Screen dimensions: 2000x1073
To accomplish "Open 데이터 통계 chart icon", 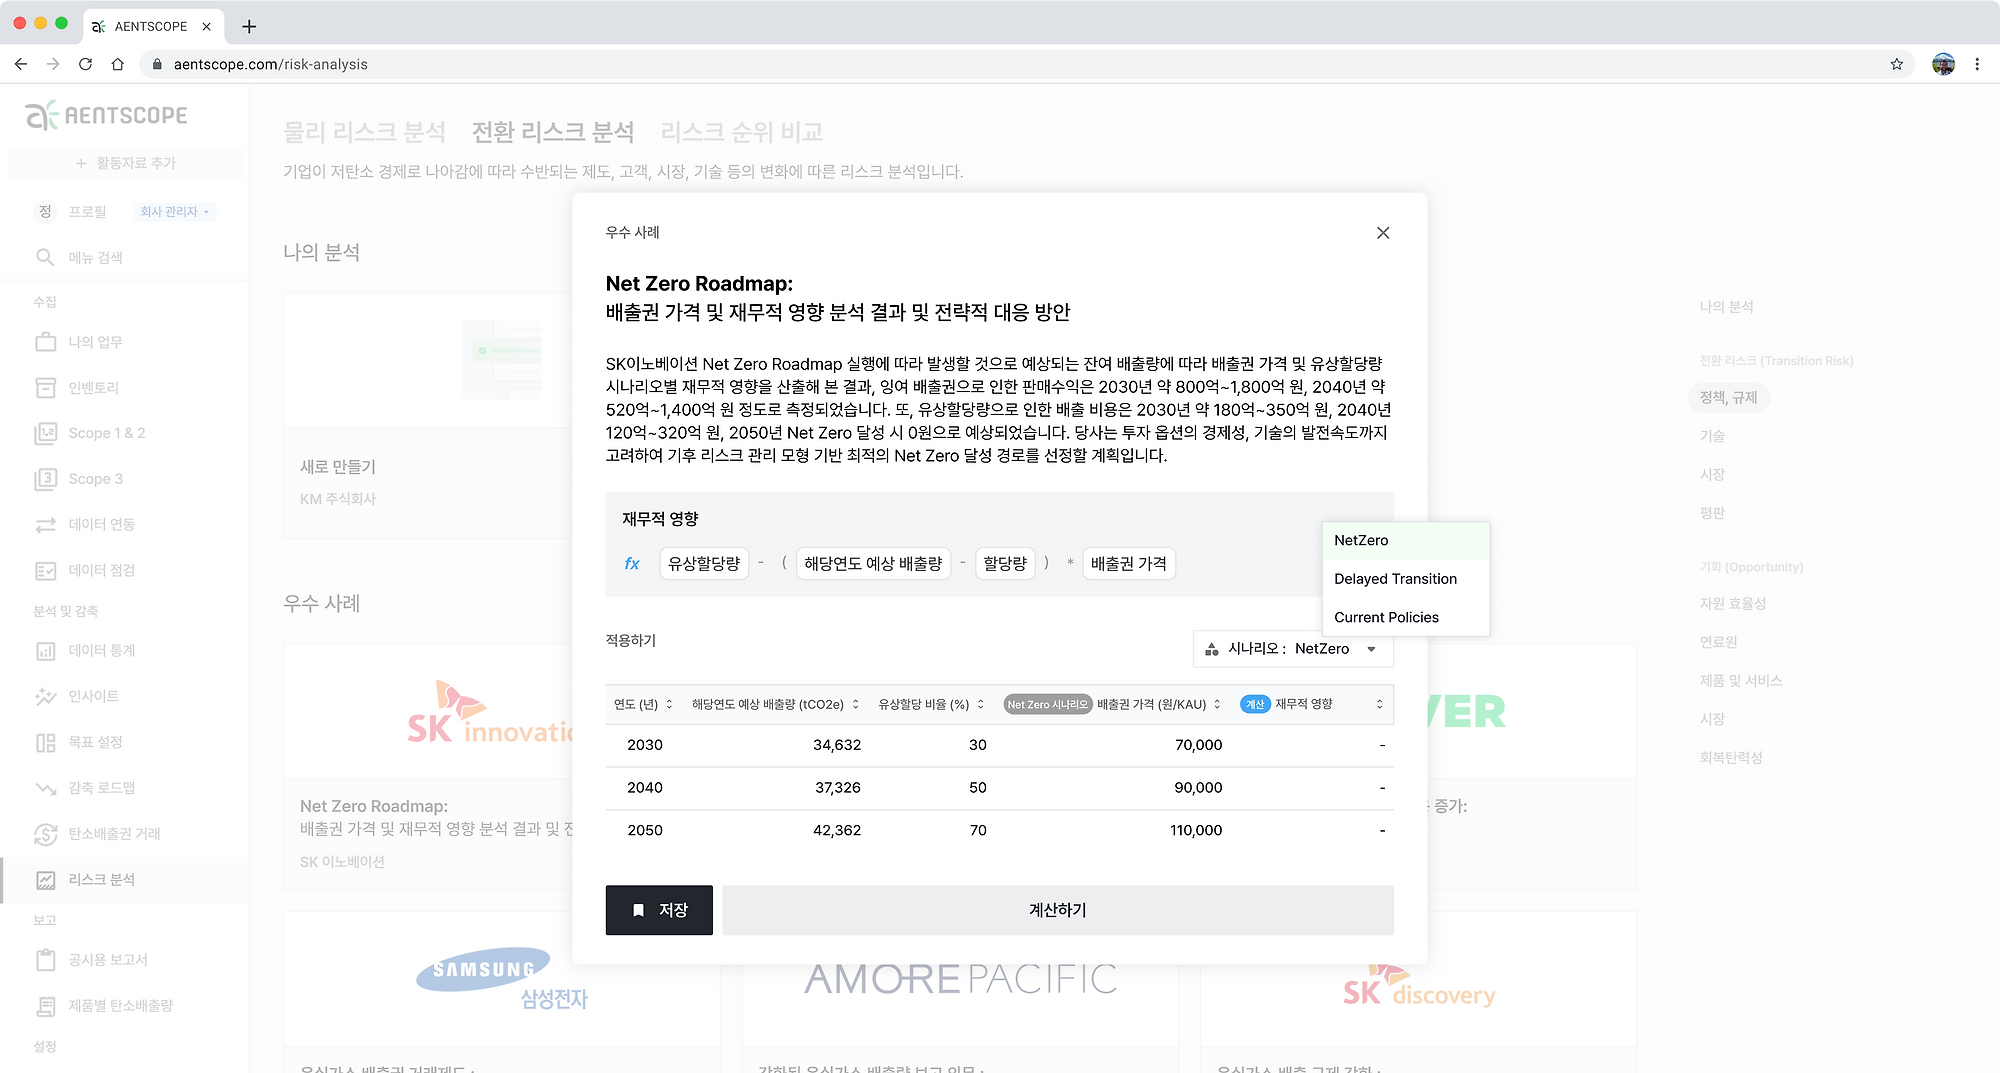I will (x=46, y=651).
